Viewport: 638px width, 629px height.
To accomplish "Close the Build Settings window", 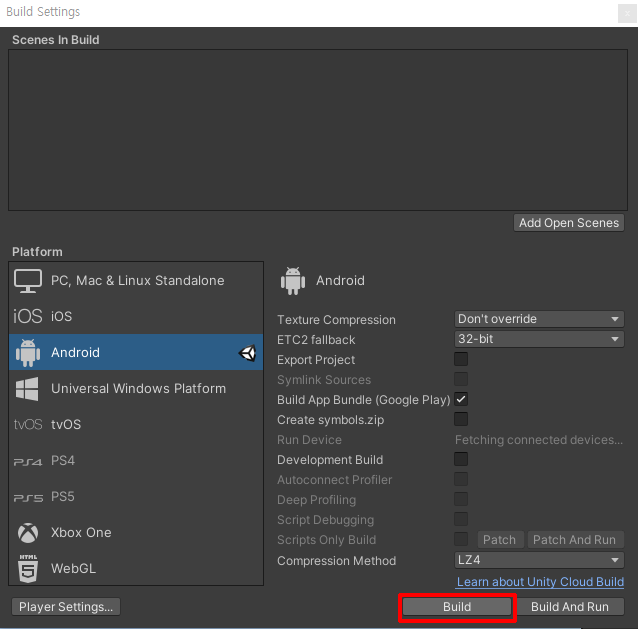I will coord(627,13).
